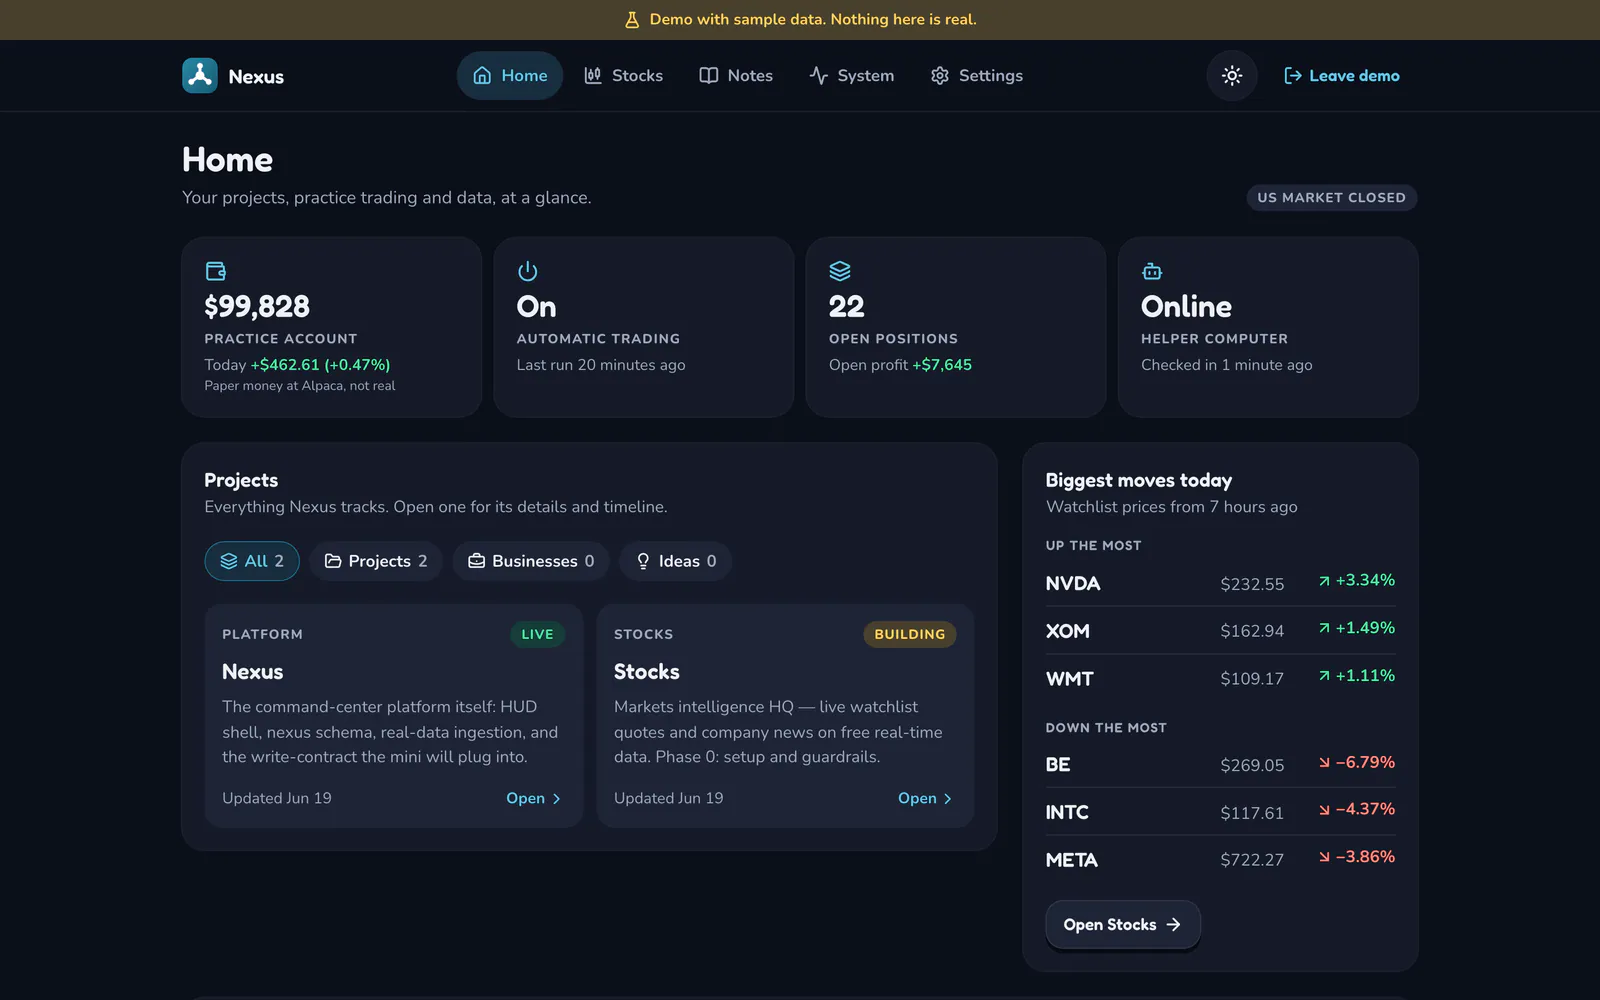Click the Settings gear icon in navbar
Screen dimensions: 1600x1000
pos(940,76)
